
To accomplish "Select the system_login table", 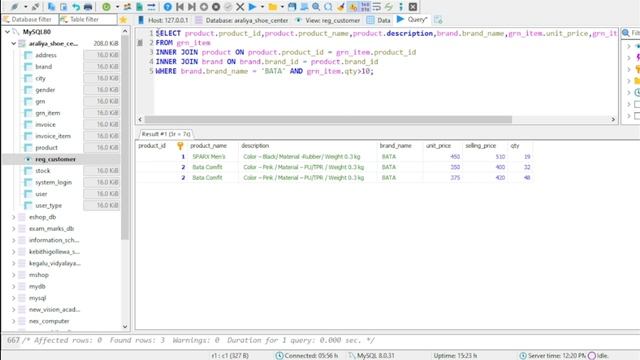I will tap(53, 182).
